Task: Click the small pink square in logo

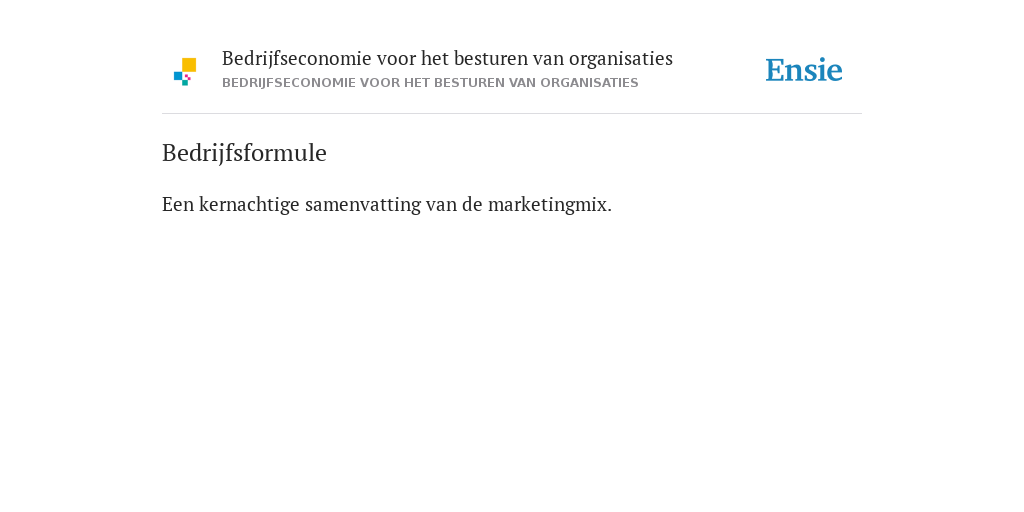Action: click(187, 77)
